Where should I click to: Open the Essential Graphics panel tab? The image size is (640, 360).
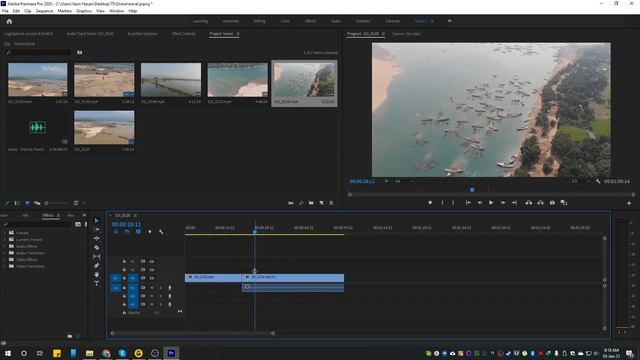tap(142, 34)
